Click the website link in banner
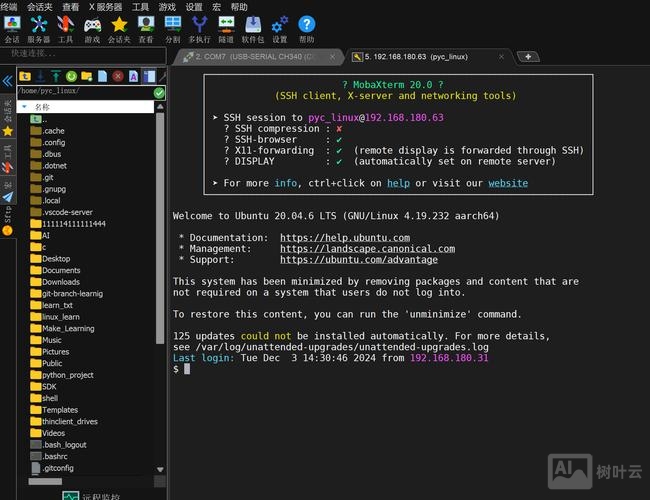650x500 pixels. (508, 183)
